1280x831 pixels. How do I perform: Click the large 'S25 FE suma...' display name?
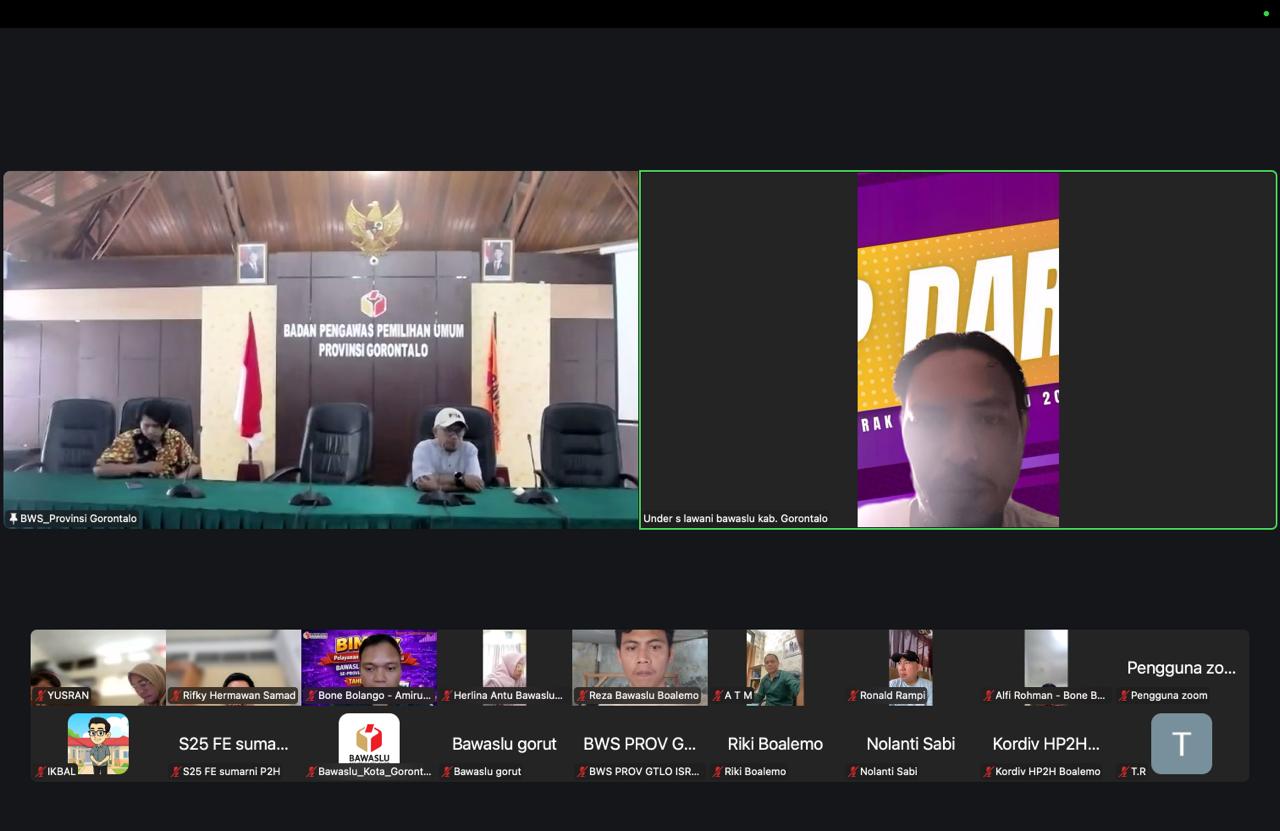[233, 743]
